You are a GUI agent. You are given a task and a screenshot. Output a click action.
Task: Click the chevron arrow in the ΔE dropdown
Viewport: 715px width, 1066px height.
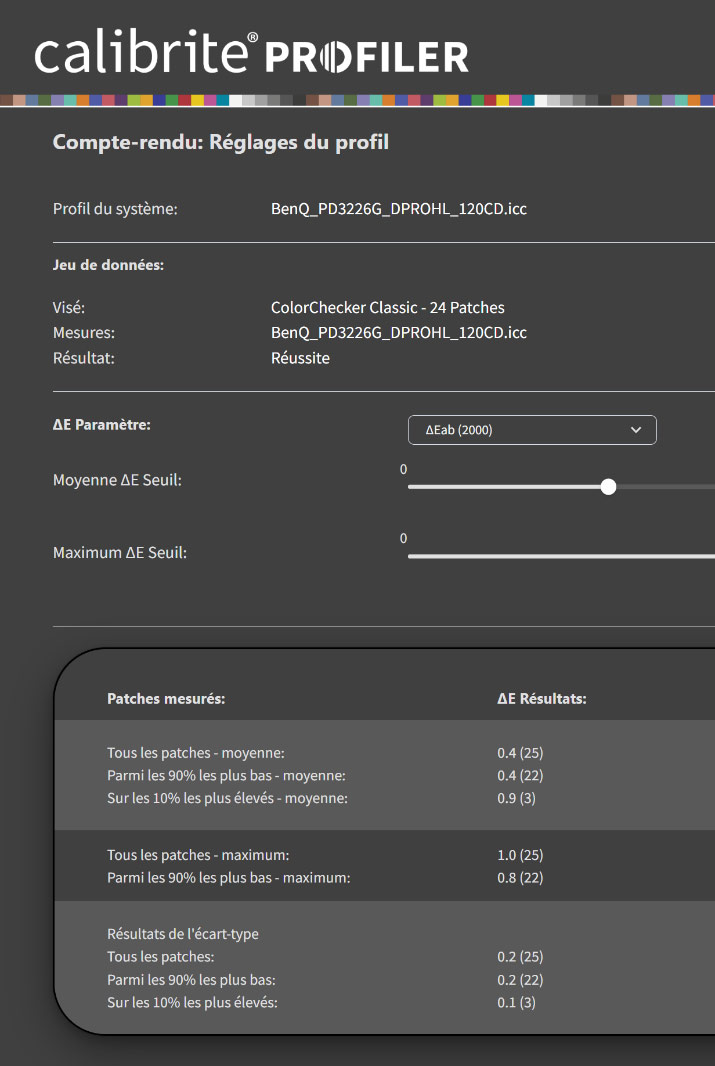coord(636,430)
